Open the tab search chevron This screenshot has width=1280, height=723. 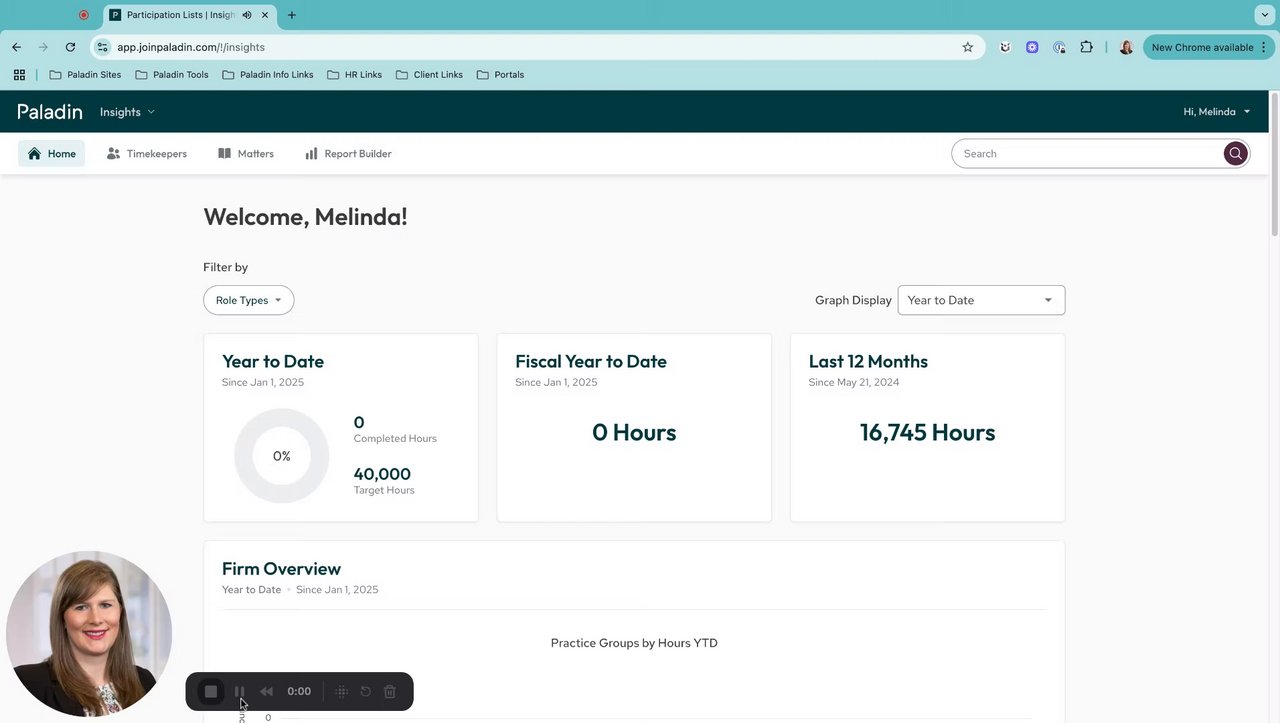tap(1265, 15)
